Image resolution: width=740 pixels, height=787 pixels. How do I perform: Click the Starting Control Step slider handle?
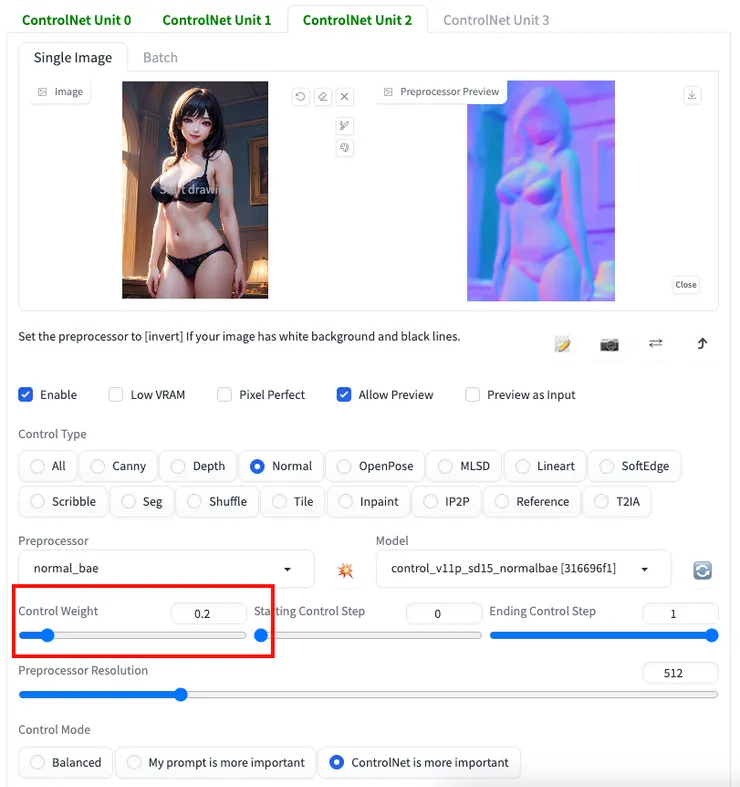(x=261, y=635)
